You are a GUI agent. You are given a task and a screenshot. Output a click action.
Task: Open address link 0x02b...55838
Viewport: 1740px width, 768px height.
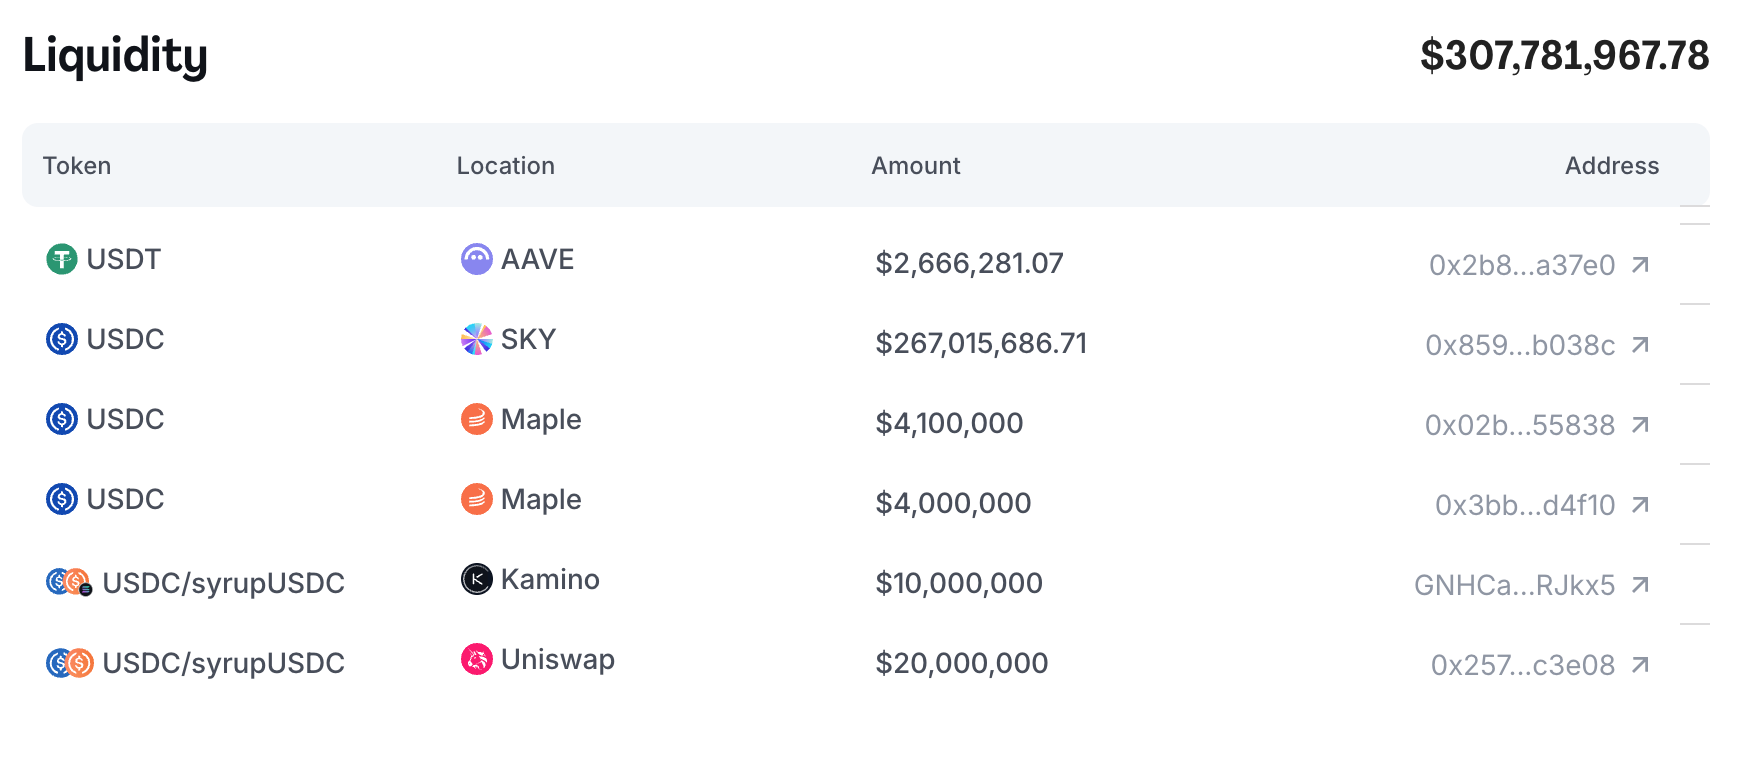point(1519,425)
